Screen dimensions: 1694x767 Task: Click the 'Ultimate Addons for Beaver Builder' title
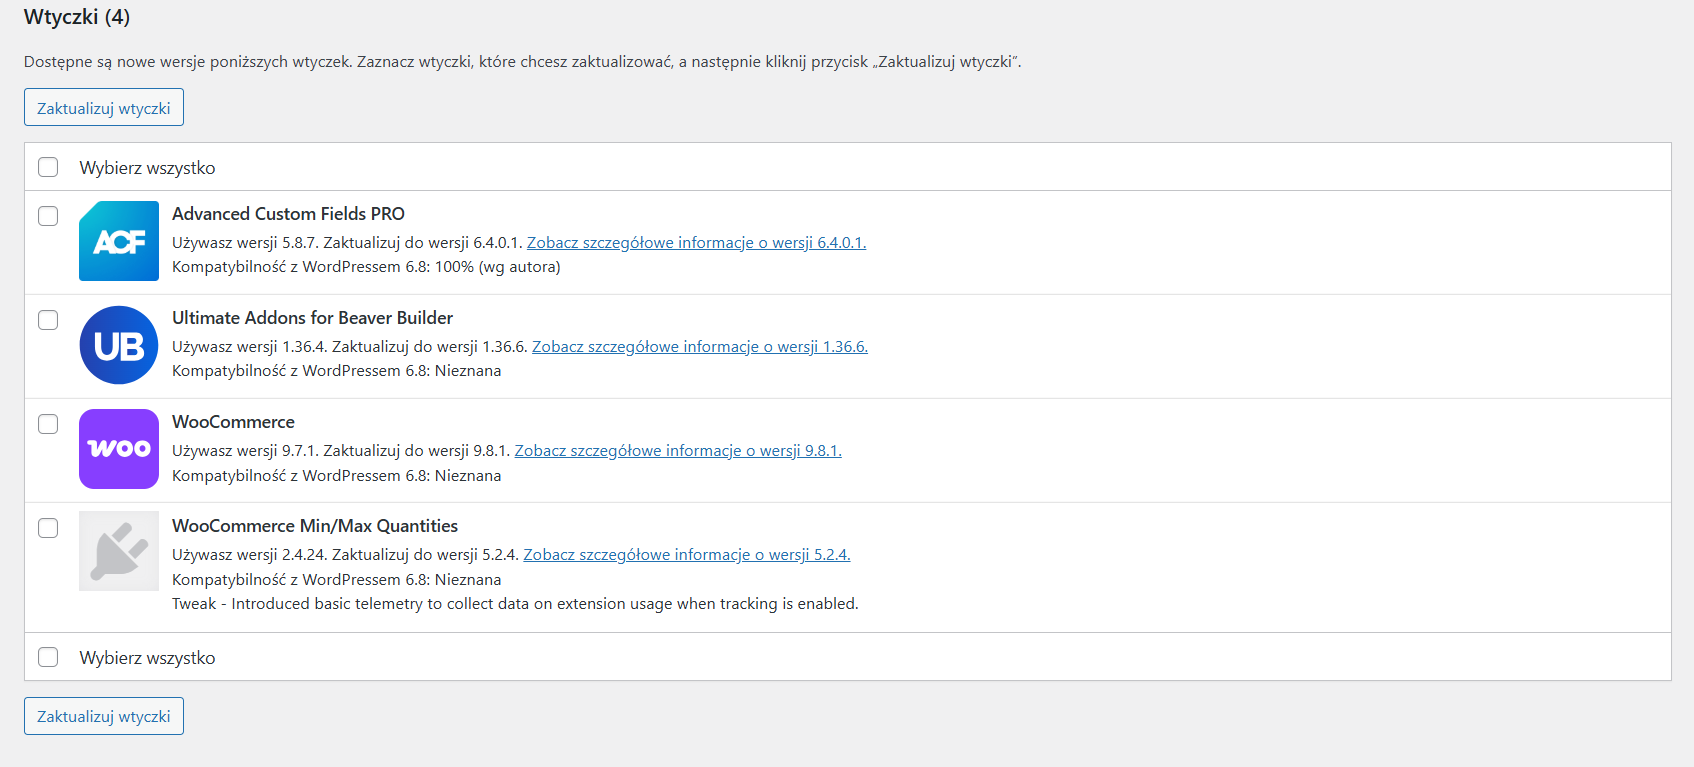(312, 318)
